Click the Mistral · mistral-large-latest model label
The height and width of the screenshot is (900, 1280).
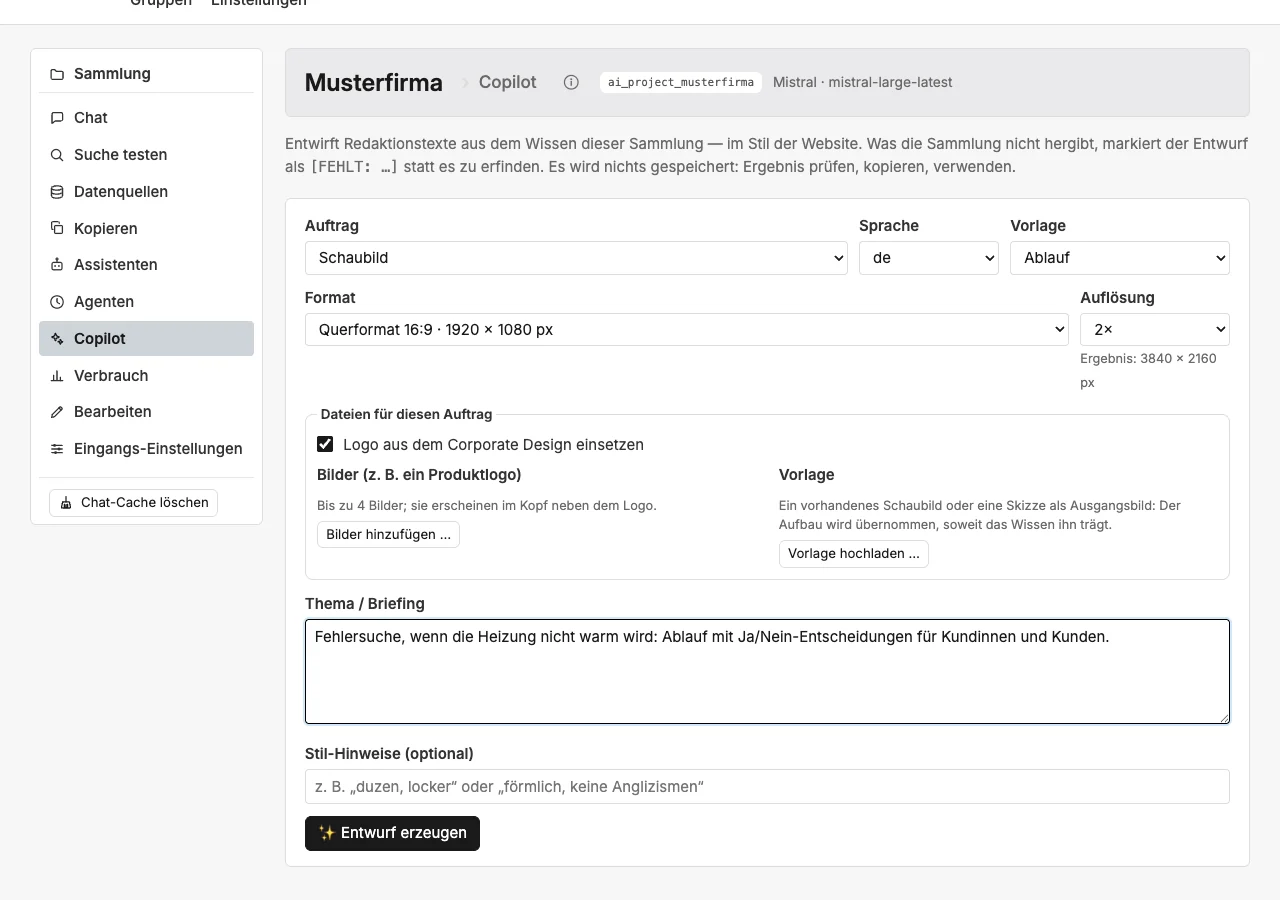point(863,82)
